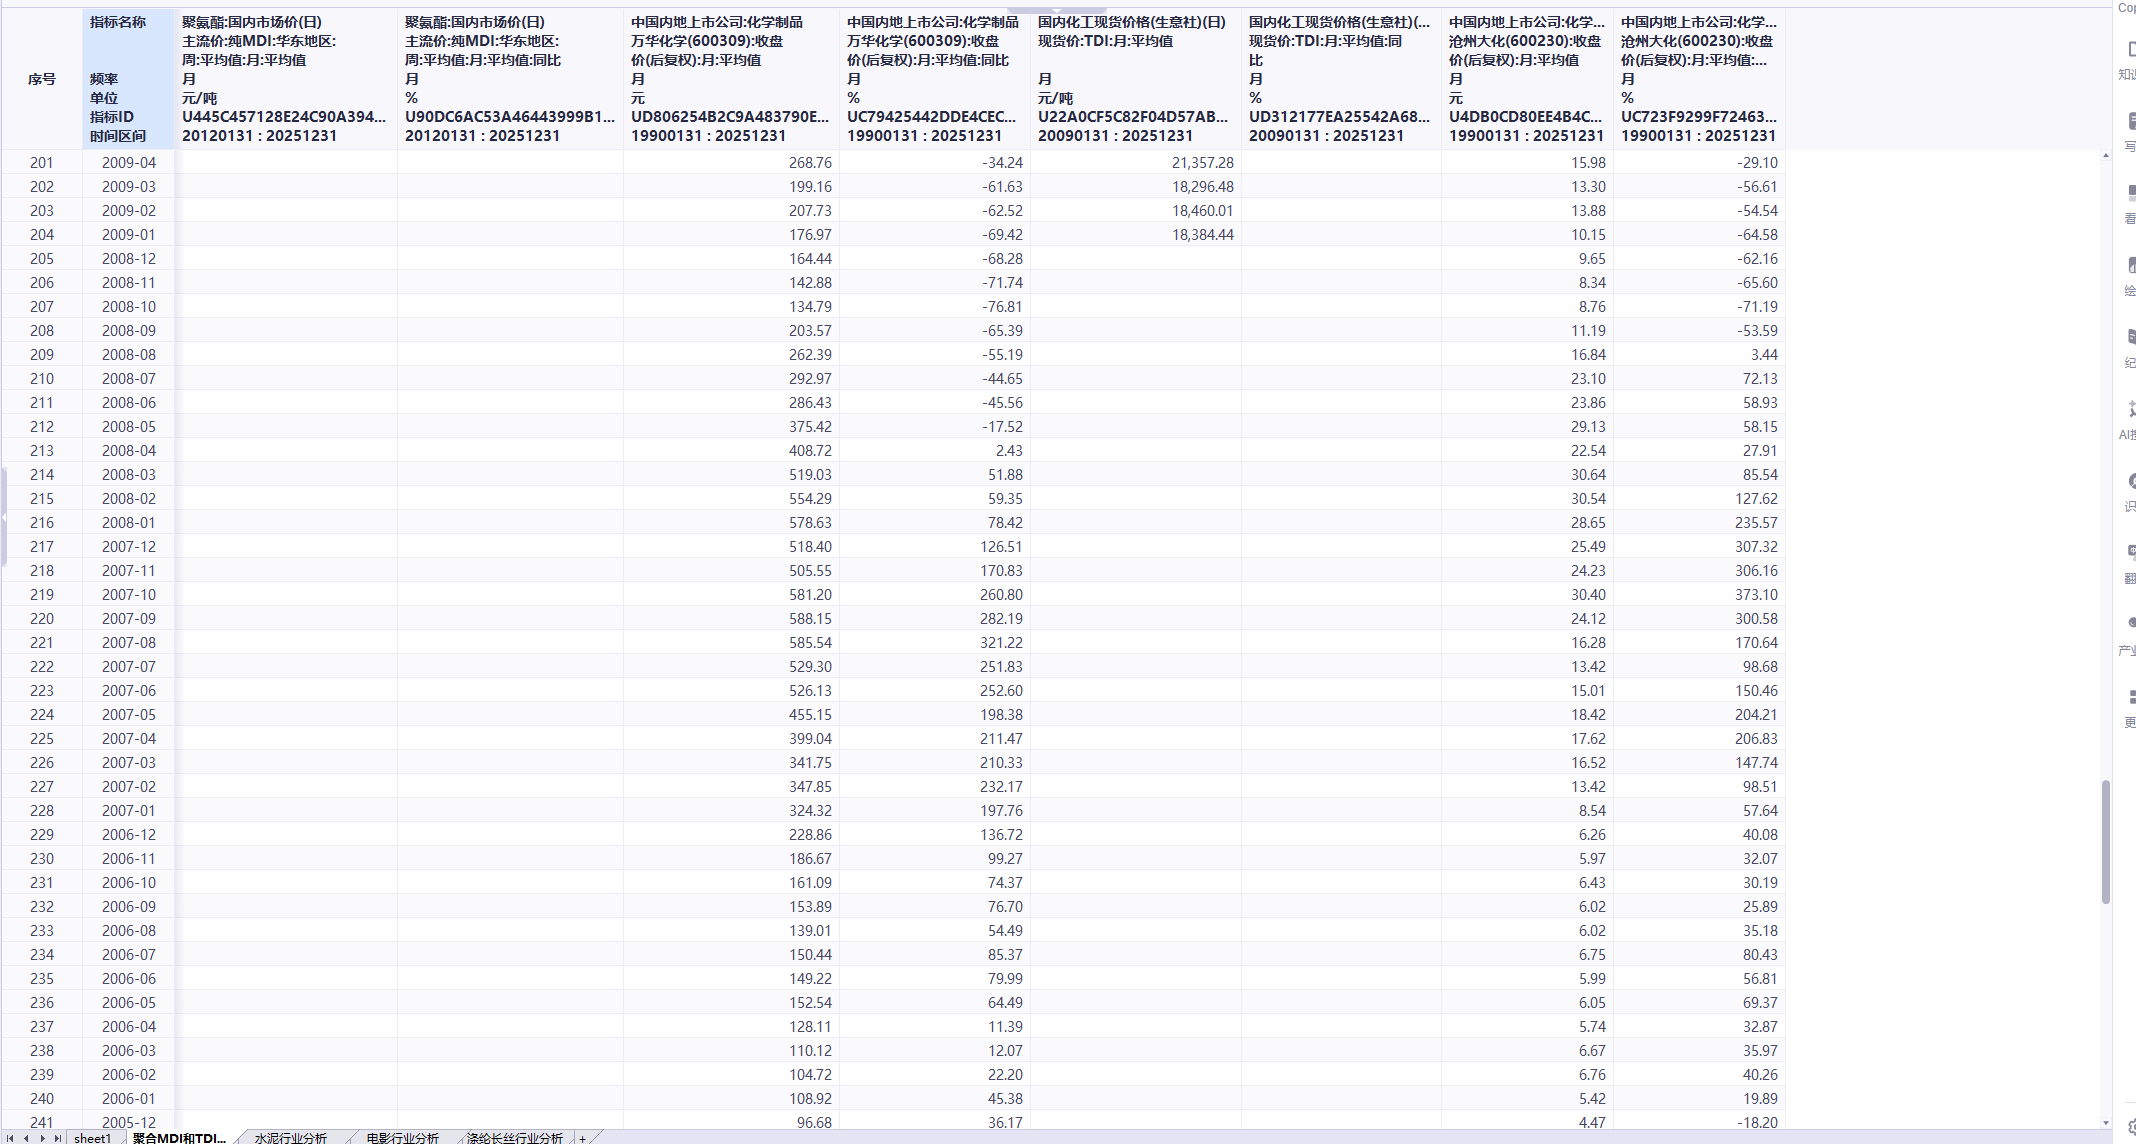2136x1144 pixels.
Task: Jump to first sheet with navigation arrow
Action: point(11,1138)
